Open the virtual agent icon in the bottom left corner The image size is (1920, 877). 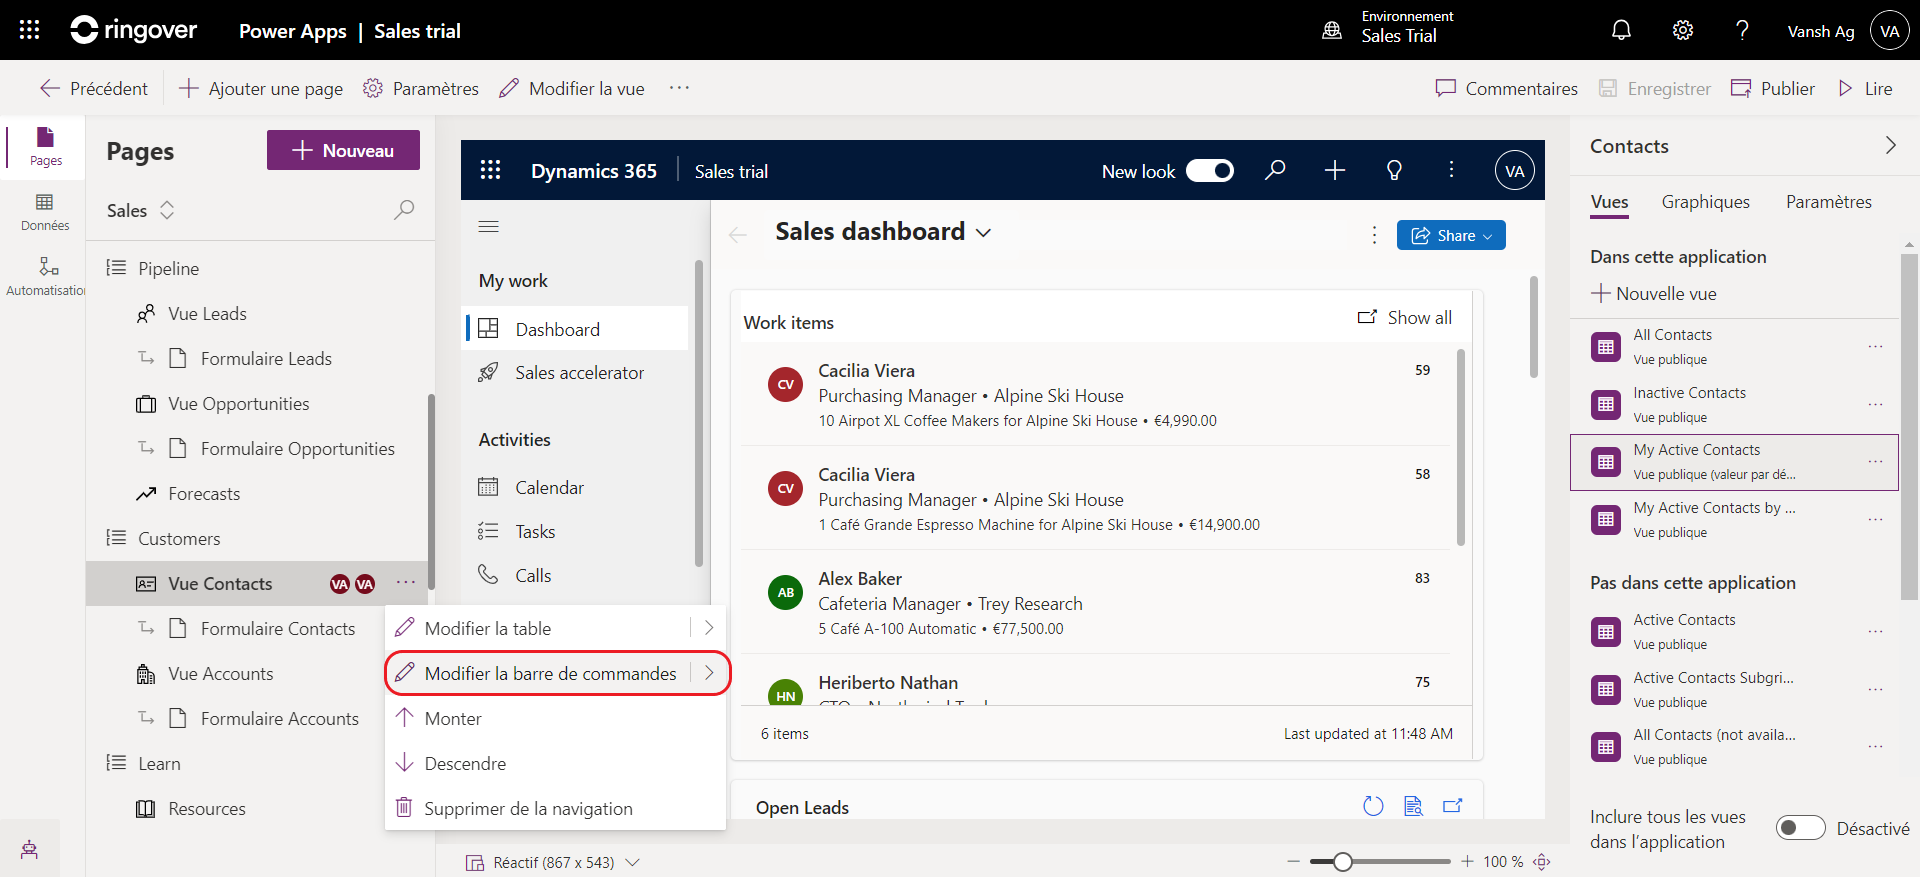tap(30, 849)
